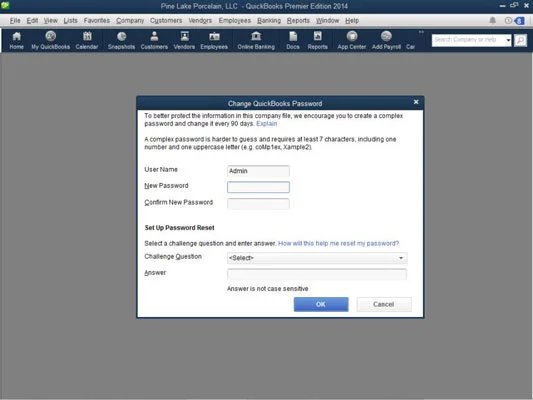Image resolution: width=533 pixels, height=400 pixels.
Task: Click the Answer input field
Action: pos(317,274)
